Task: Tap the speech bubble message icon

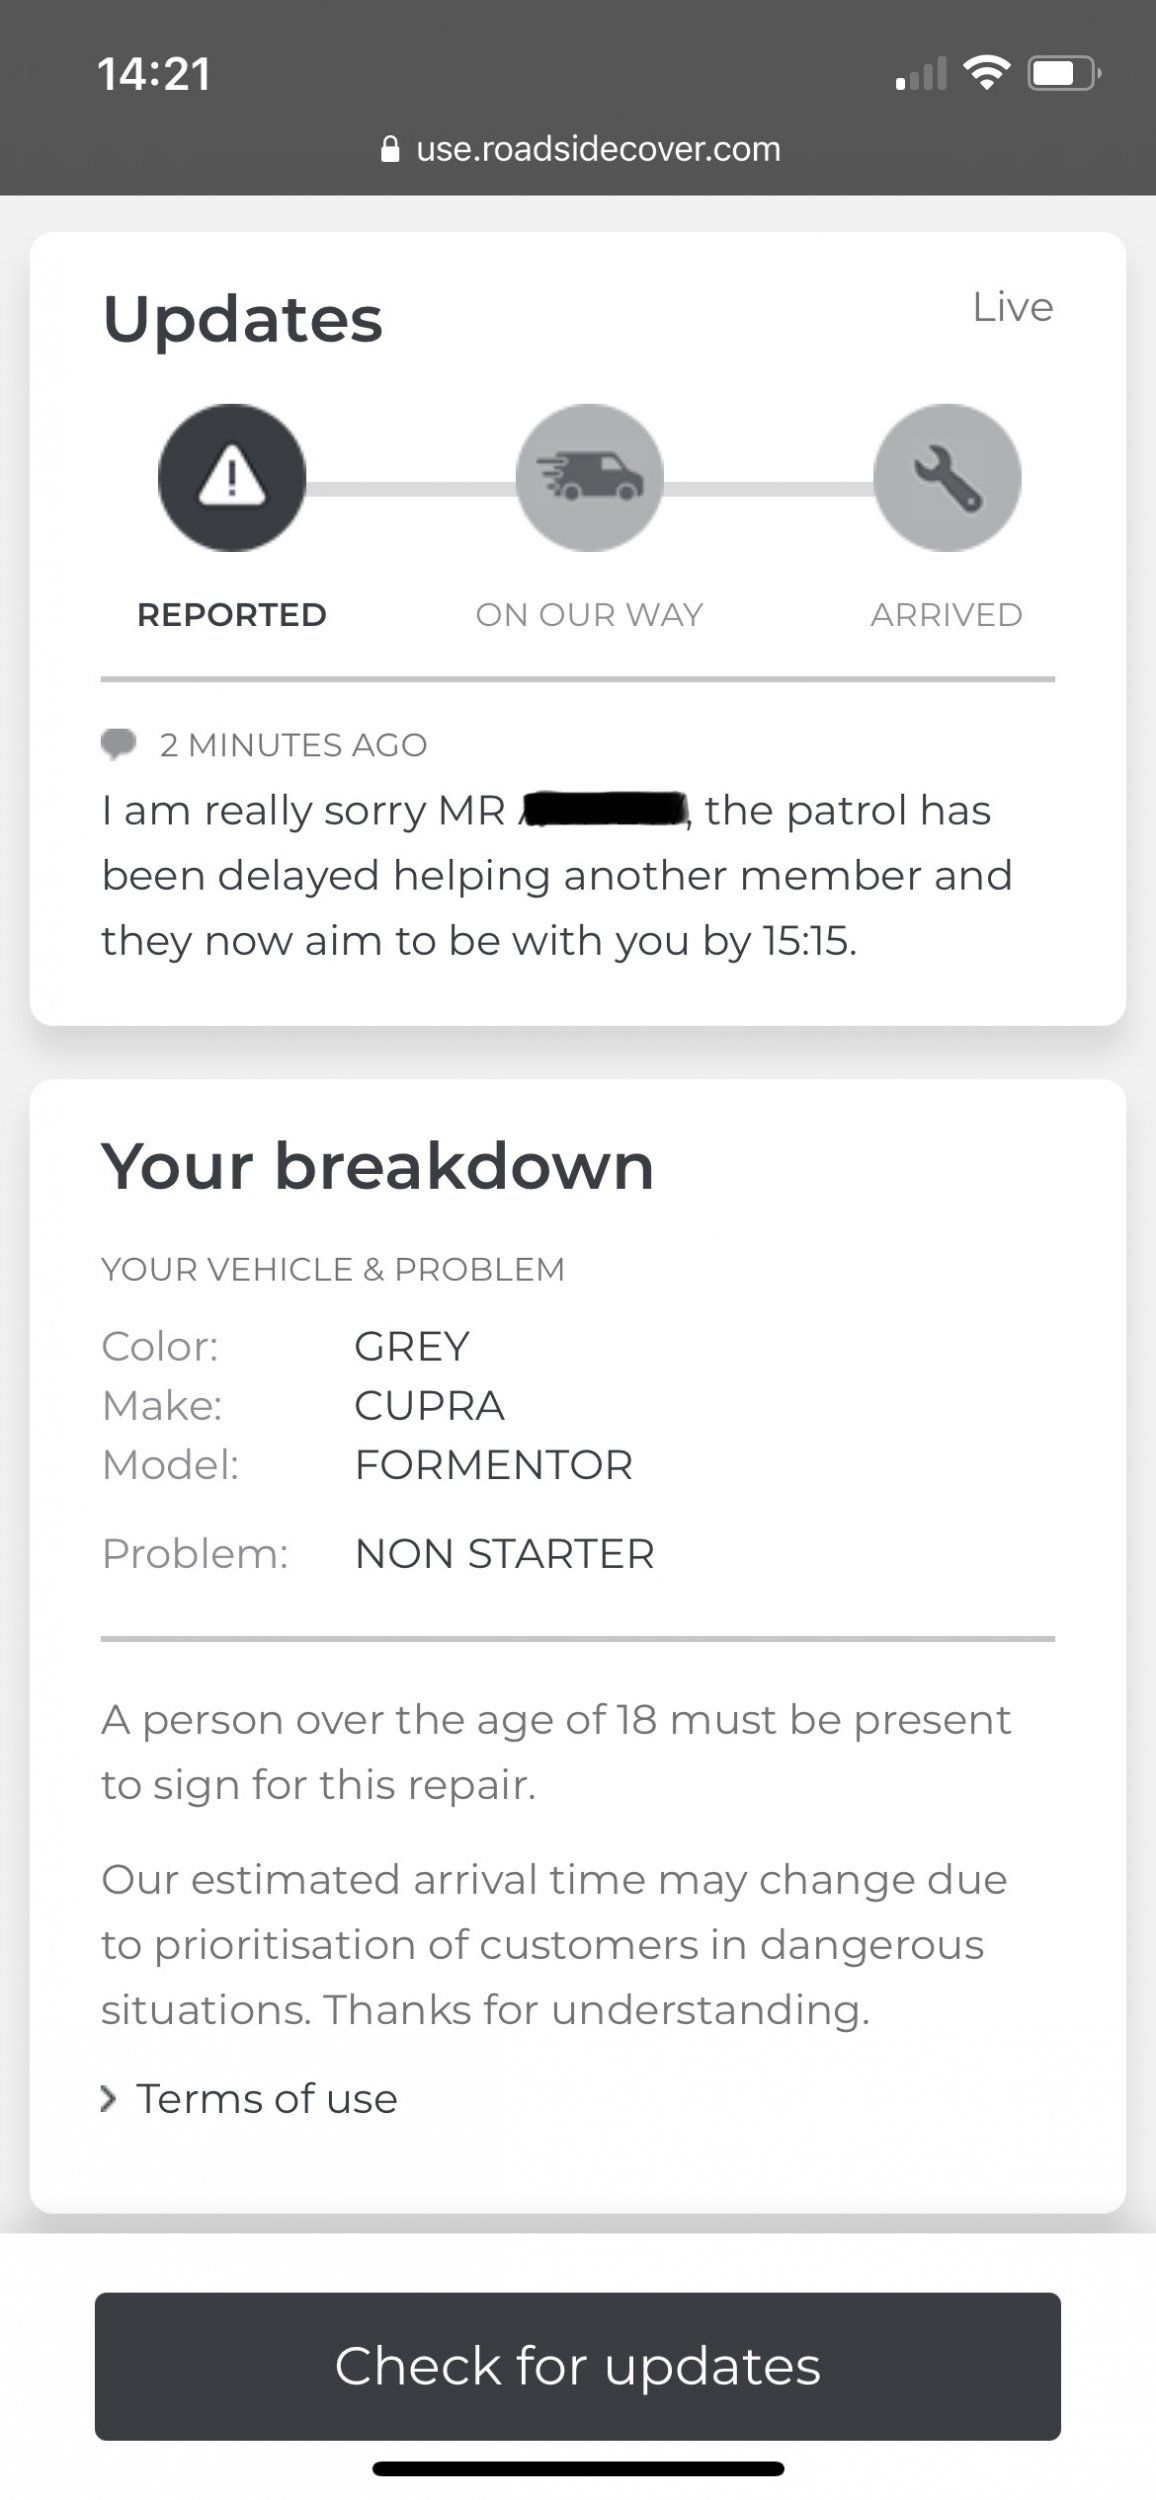Action: [119, 744]
